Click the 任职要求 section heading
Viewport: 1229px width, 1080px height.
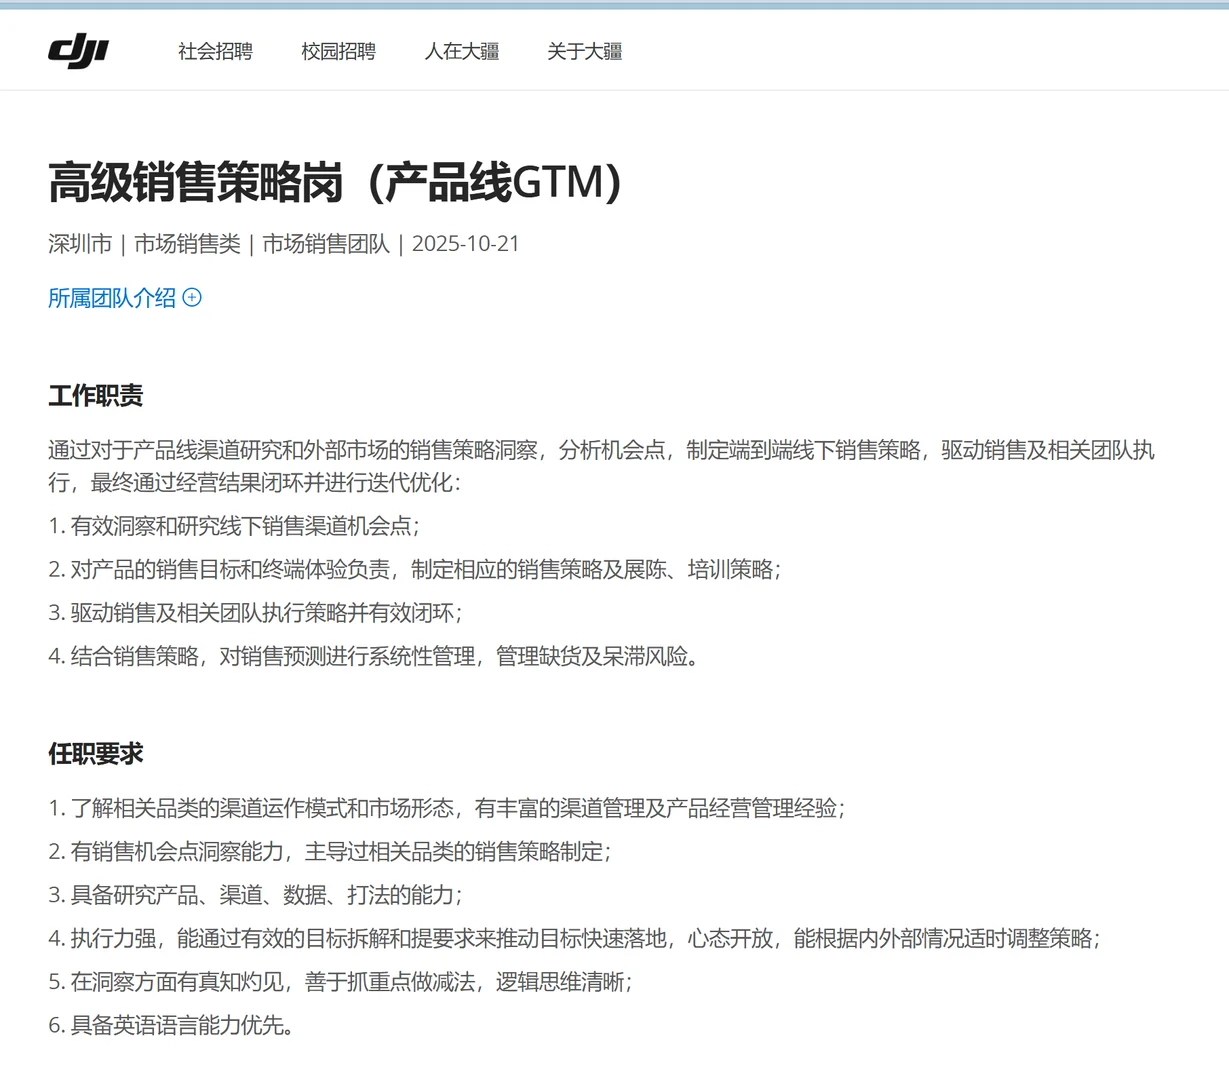coord(96,753)
